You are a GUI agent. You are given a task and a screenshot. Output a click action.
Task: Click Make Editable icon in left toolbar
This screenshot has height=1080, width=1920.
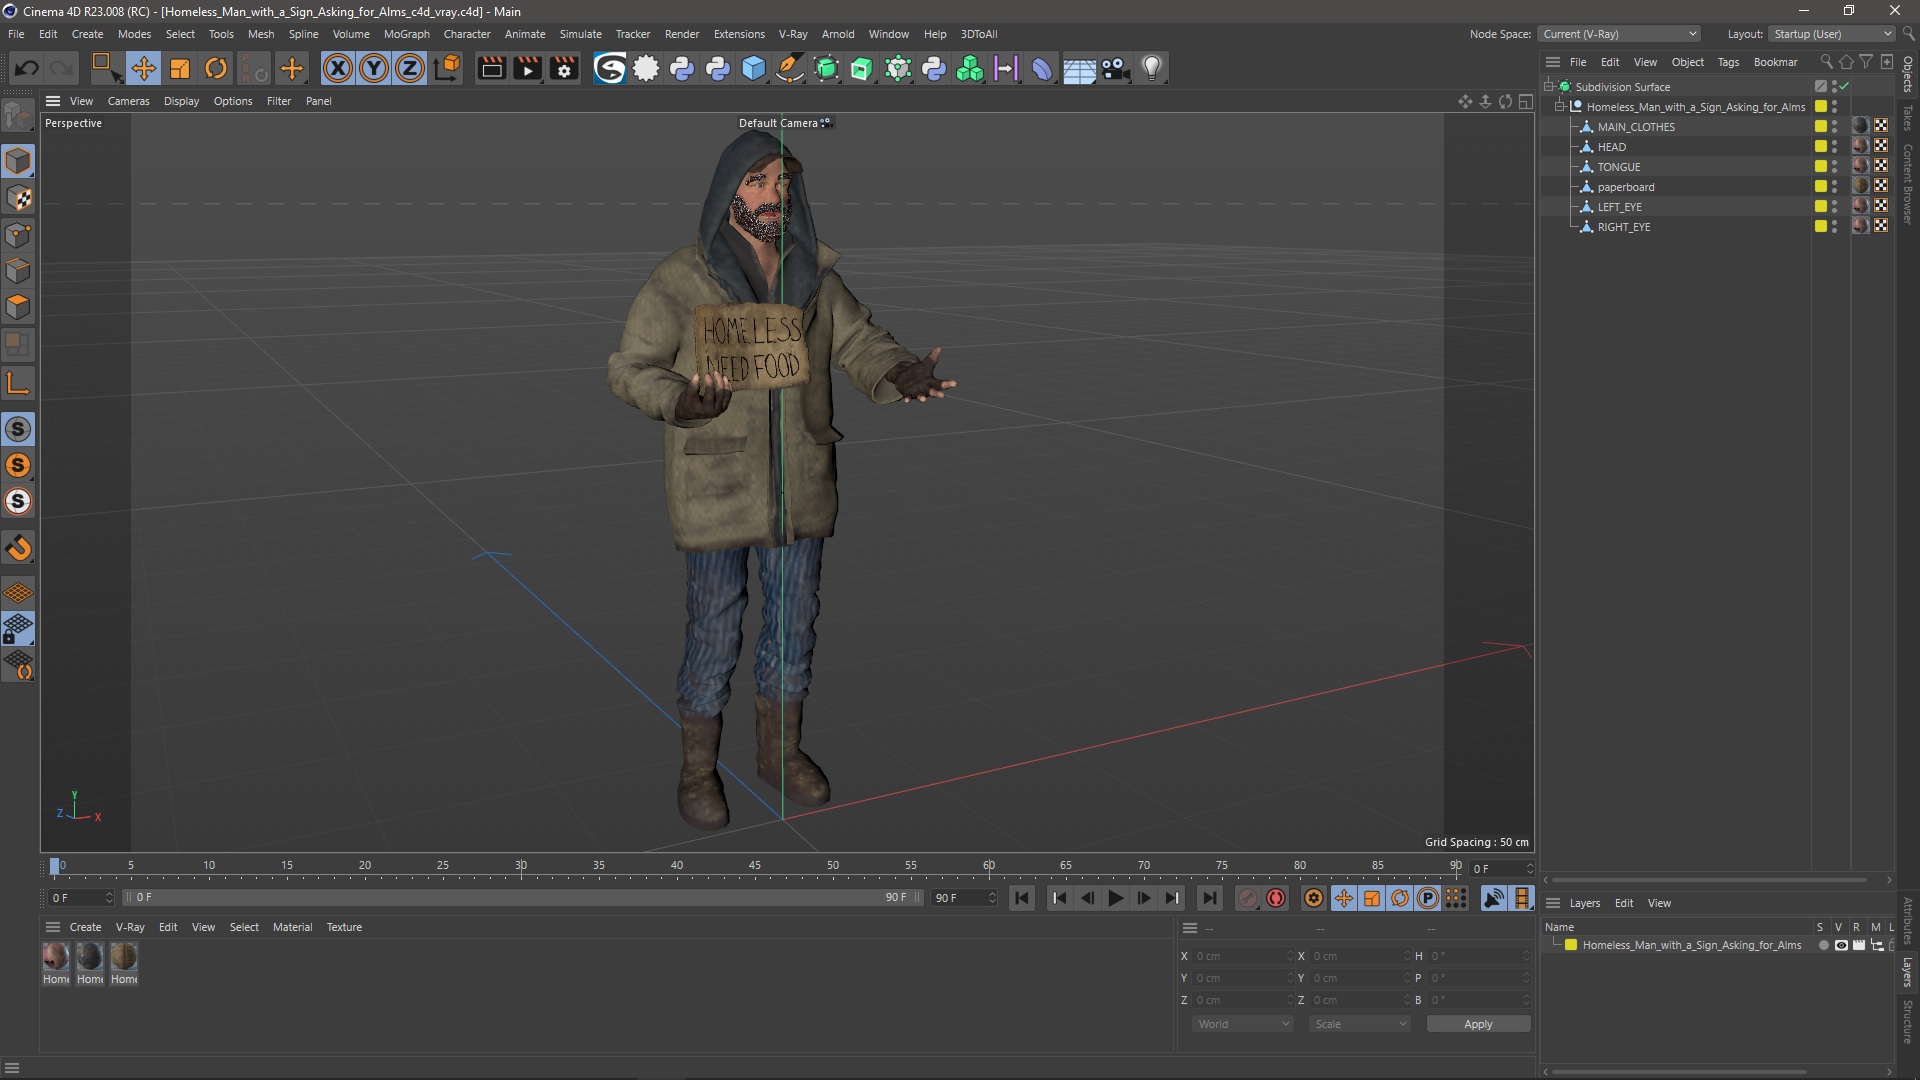click(x=18, y=117)
